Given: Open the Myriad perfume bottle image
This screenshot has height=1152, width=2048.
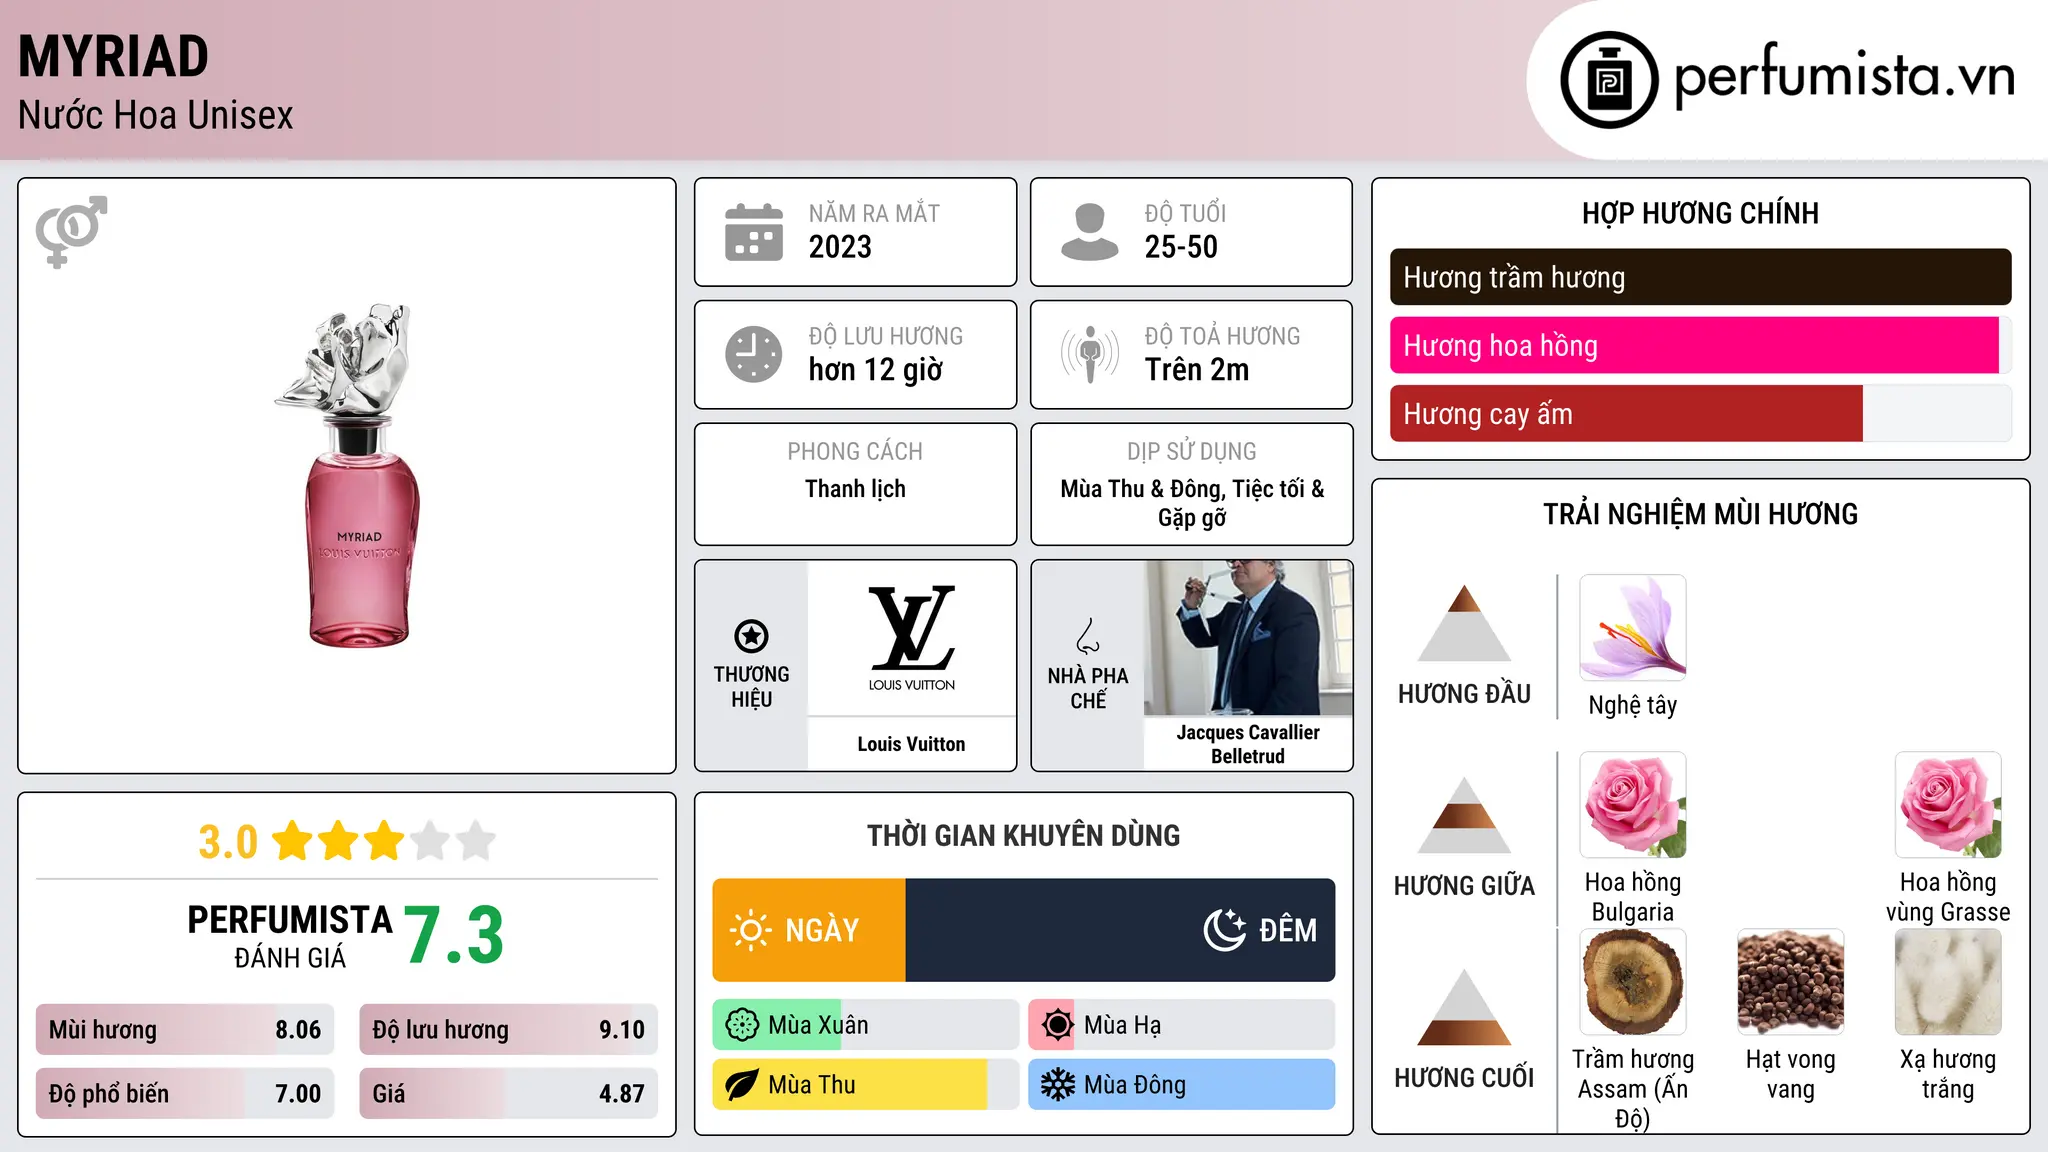Looking at the screenshot, I should click(x=348, y=476).
